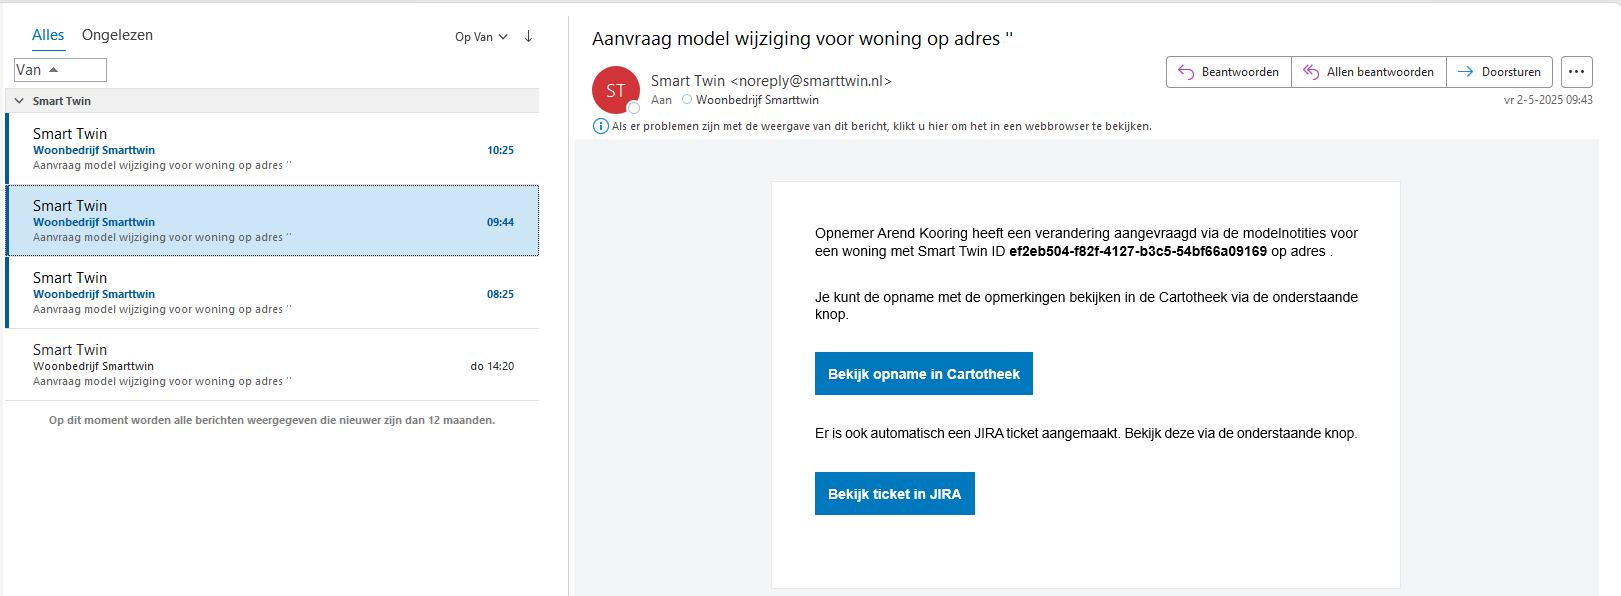Open the Smart Twin email from 10:25
Screen dimensions: 1621x596
tap(272, 149)
